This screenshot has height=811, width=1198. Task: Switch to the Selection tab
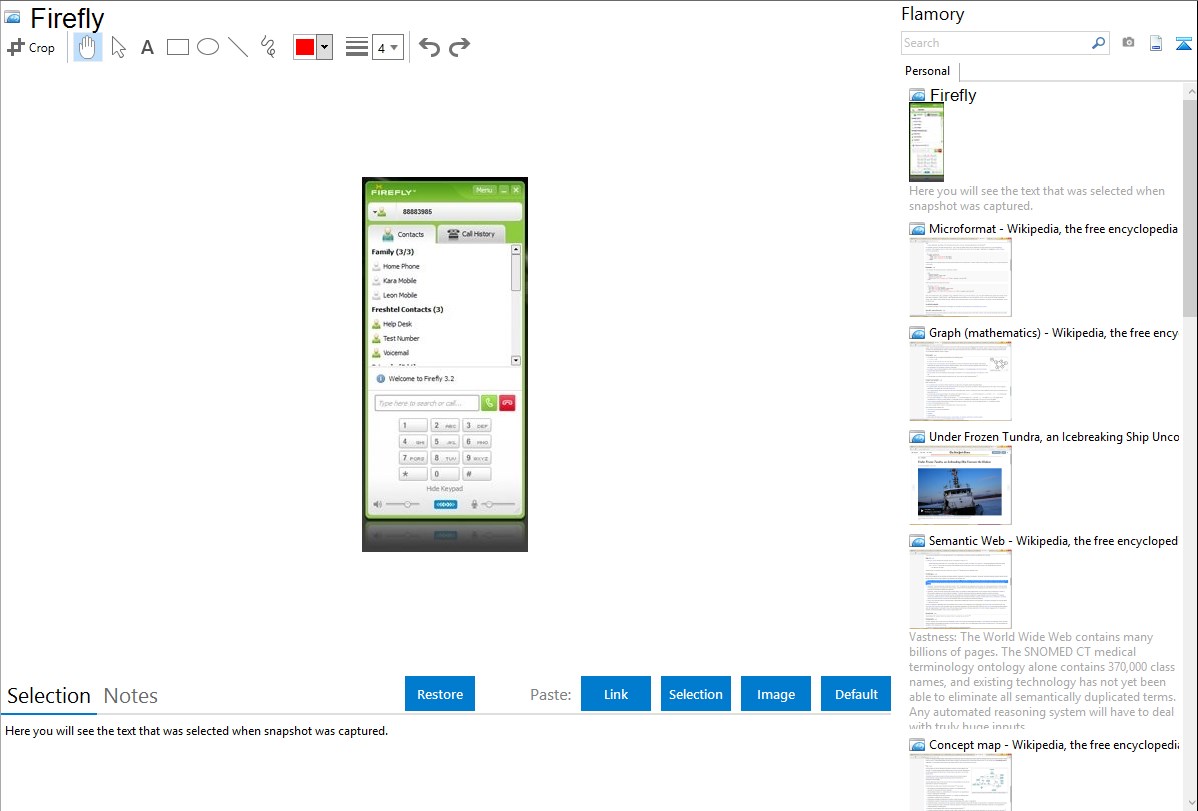coord(49,696)
